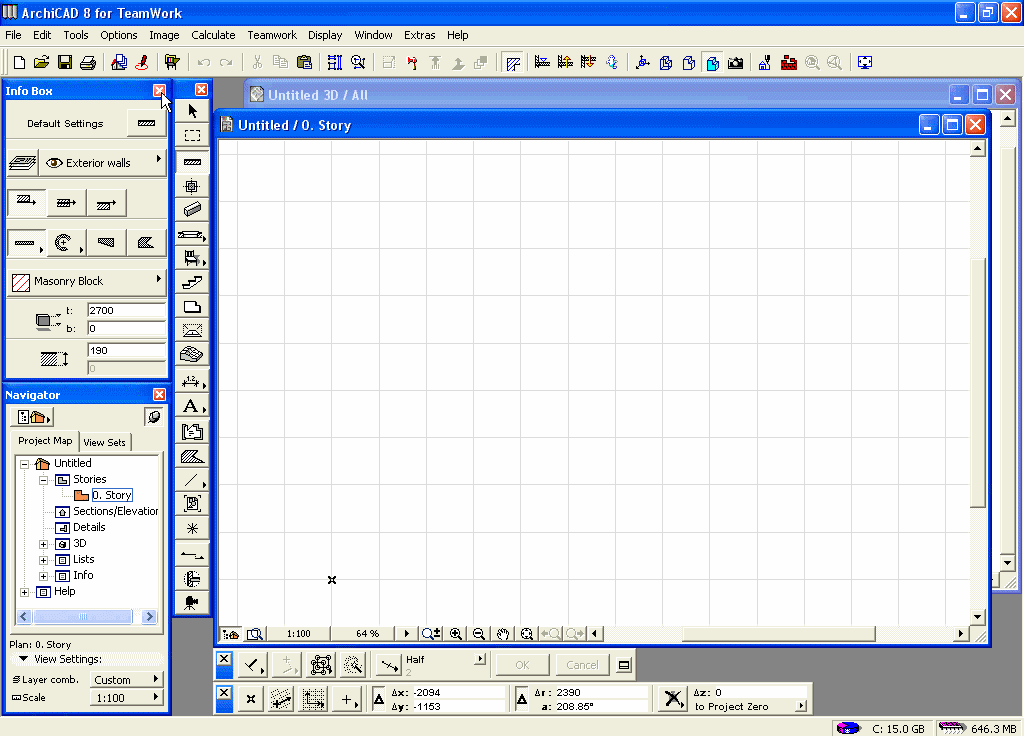Select the Camera tool in the toolbox
Screen dimensions: 1024x736
[192, 602]
